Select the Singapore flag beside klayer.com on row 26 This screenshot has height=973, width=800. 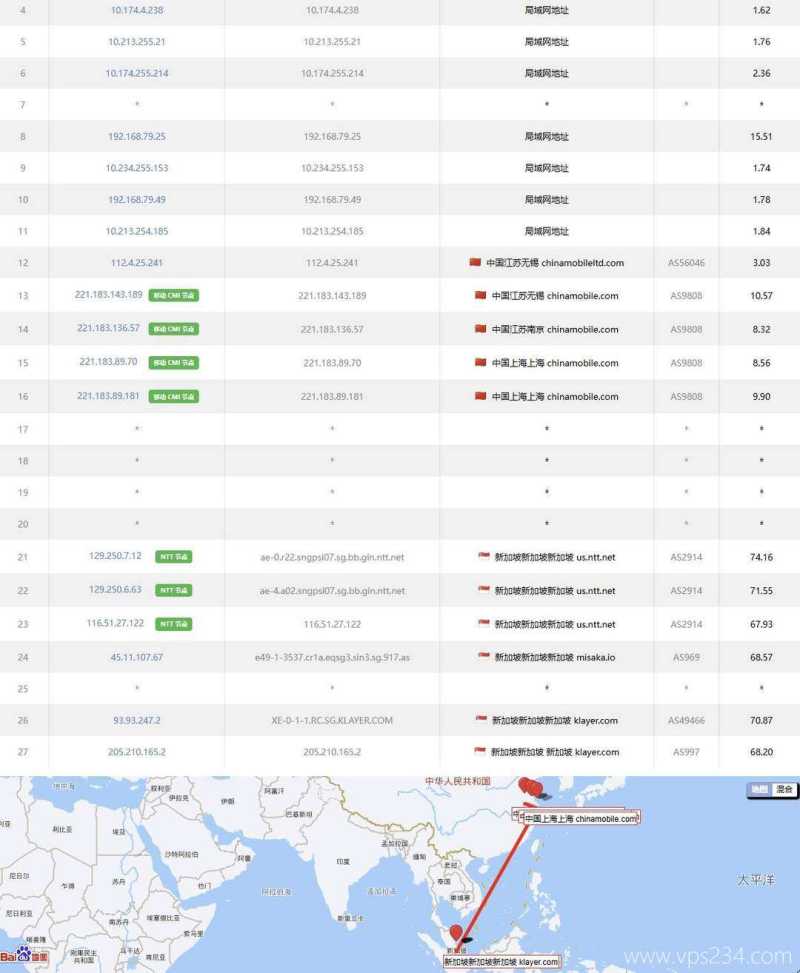click(482, 720)
